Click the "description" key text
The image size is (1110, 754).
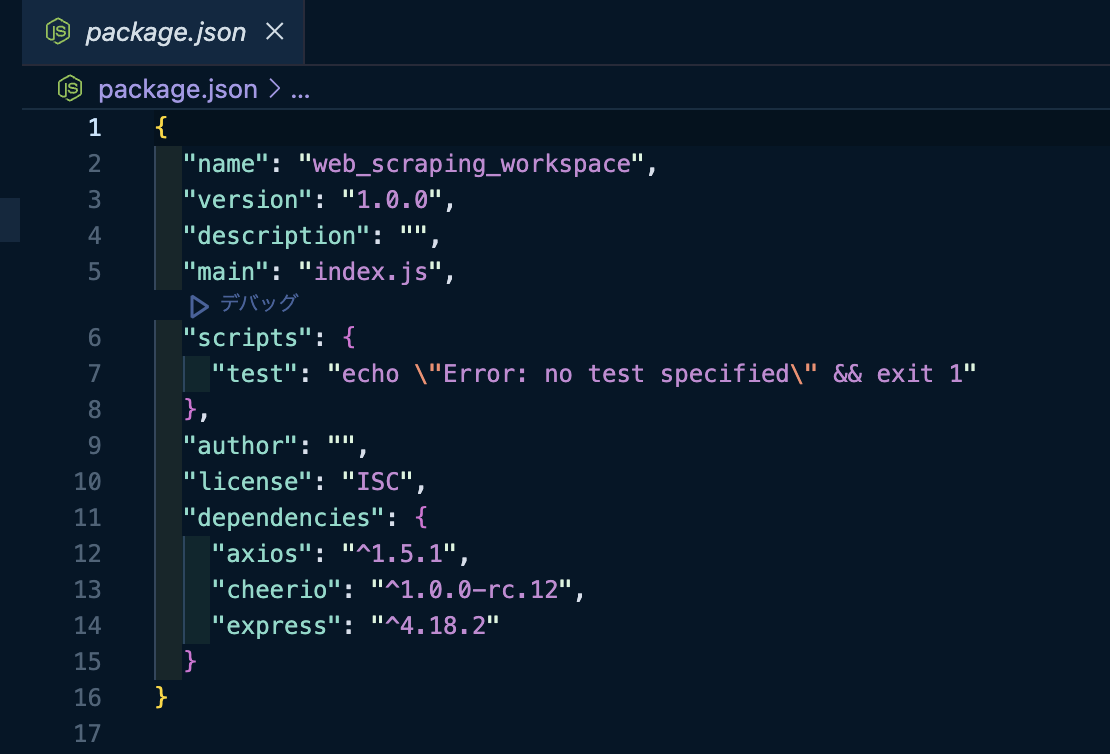point(276,236)
